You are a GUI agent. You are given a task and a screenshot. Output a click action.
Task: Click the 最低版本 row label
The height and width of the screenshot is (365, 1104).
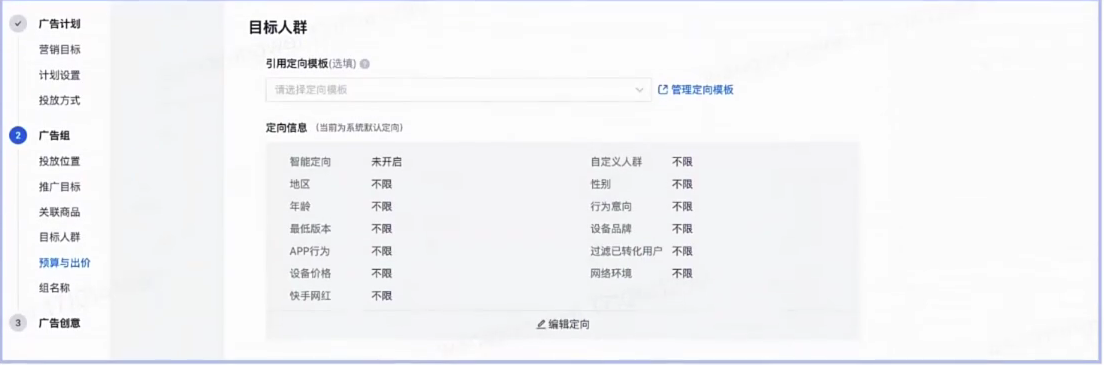point(310,229)
